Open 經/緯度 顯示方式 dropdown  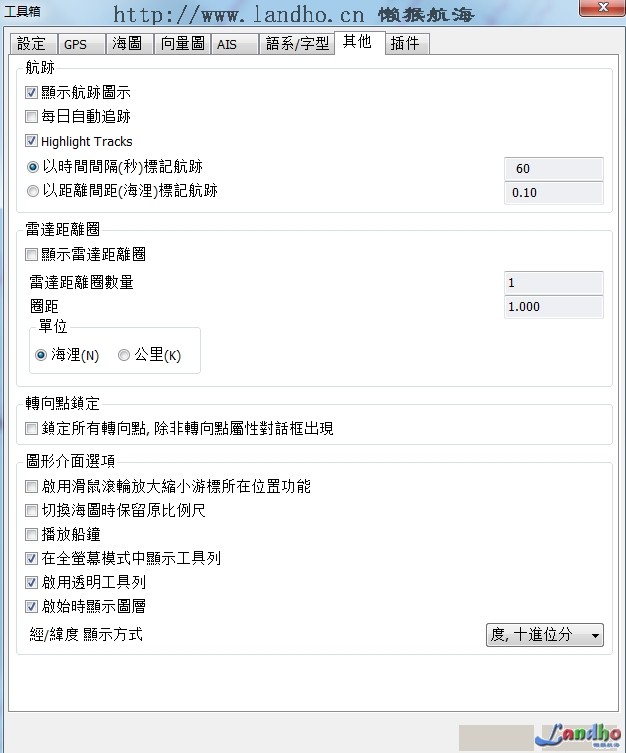pyautogui.click(x=544, y=634)
